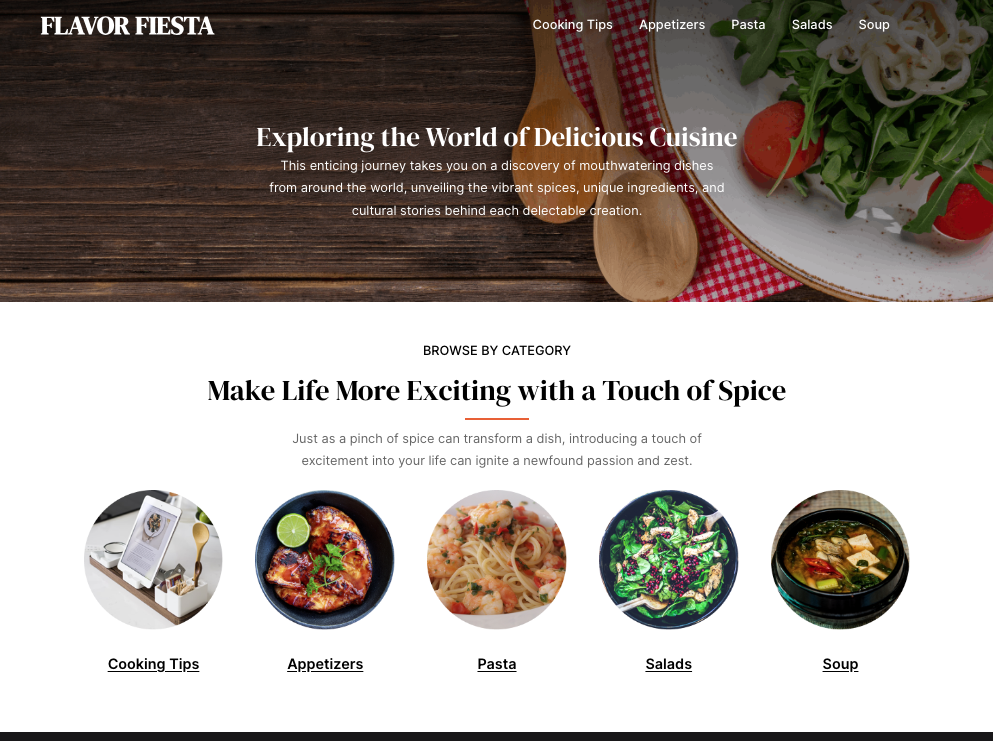Visit the underlined Pasta category link
The width and height of the screenshot is (993, 741).
click(496, 664)
